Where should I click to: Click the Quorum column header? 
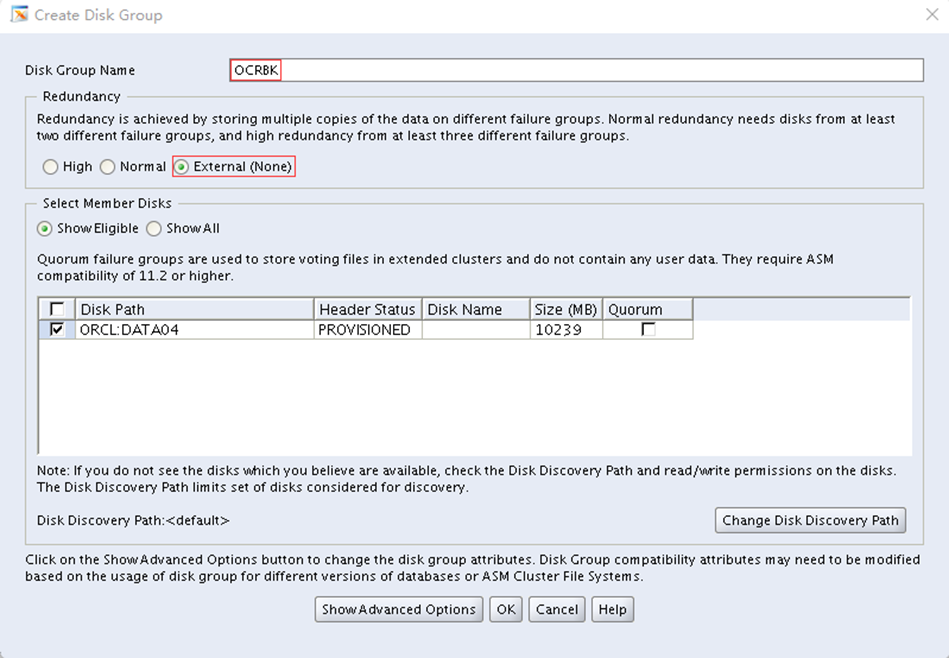[648, 309]
